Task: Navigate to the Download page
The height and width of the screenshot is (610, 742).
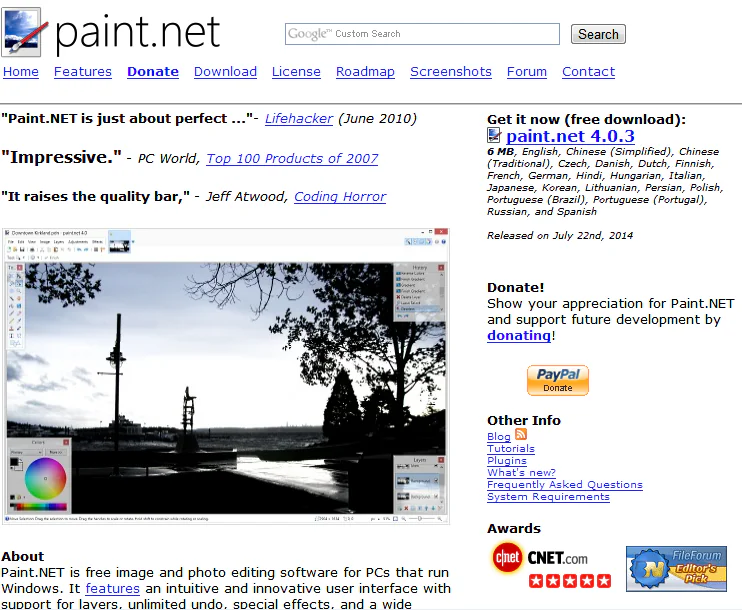Action: coord(225,72)
